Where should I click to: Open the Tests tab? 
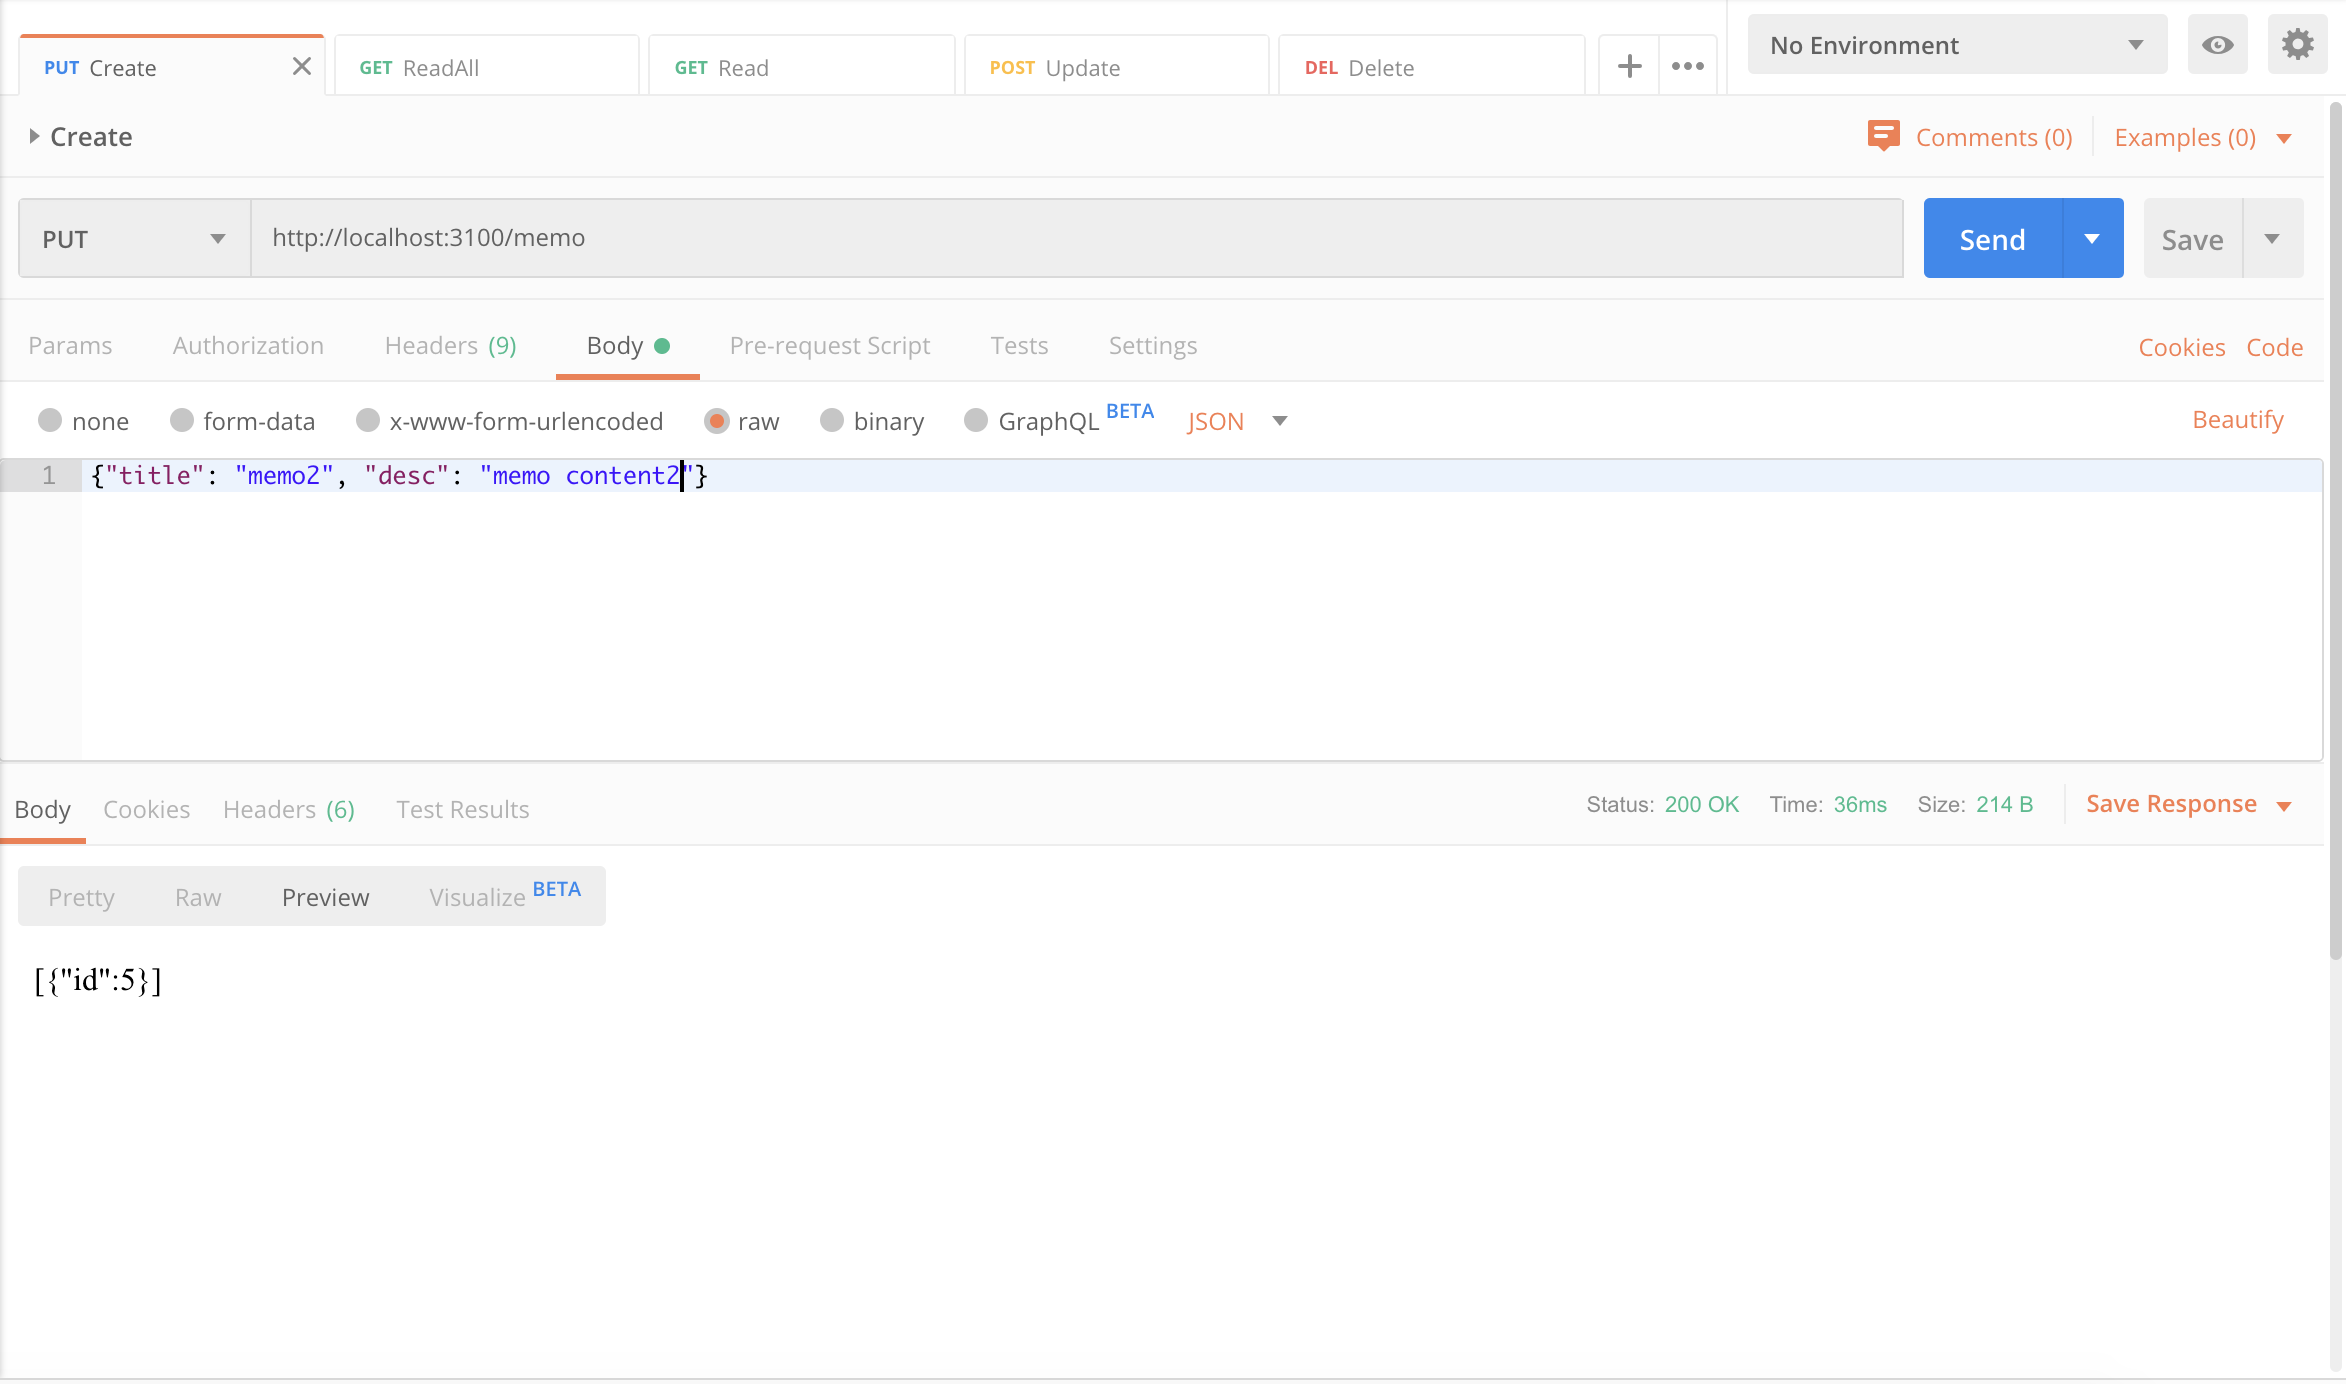[1019, 346]
